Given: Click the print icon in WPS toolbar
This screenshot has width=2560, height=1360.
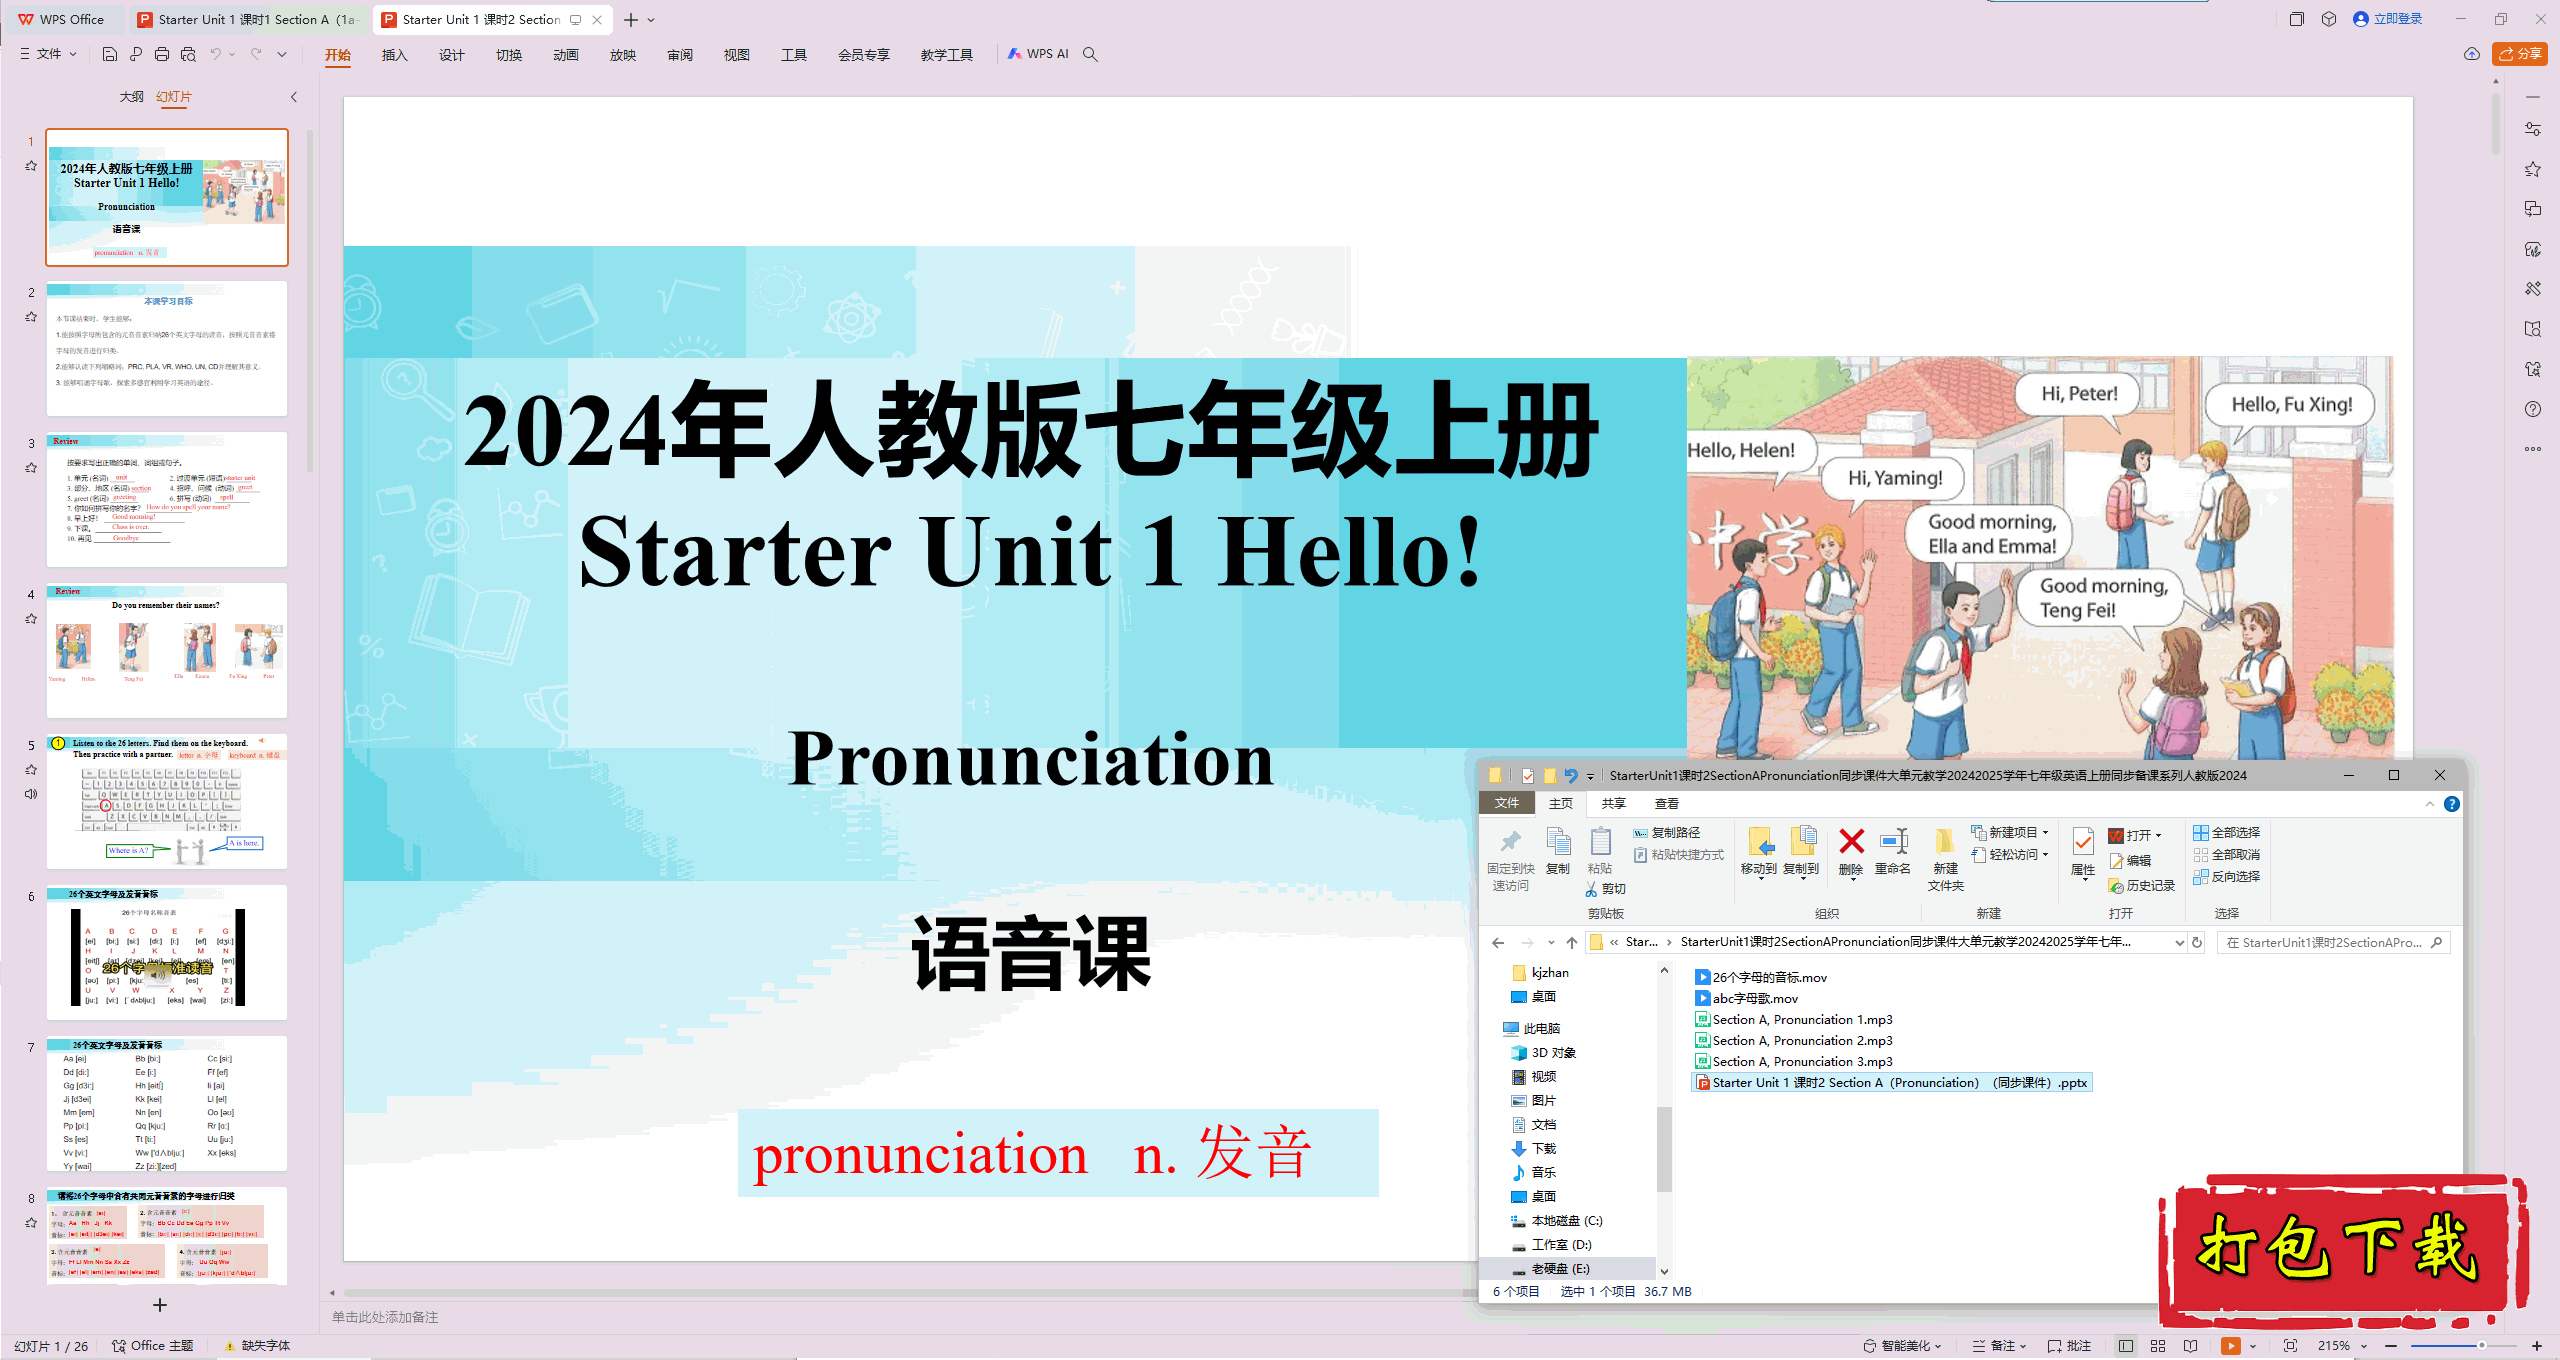Looking at the screenshot, I should tap(162, 54).
